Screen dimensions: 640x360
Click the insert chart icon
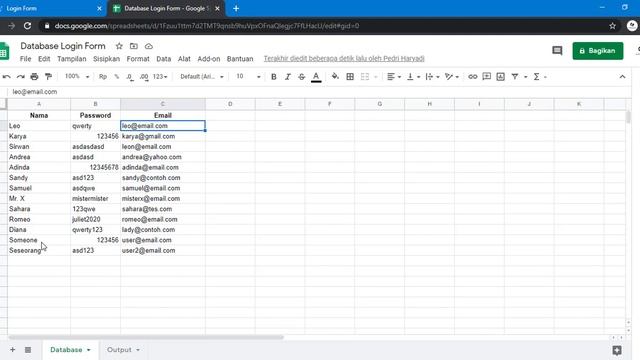point(500,77)
